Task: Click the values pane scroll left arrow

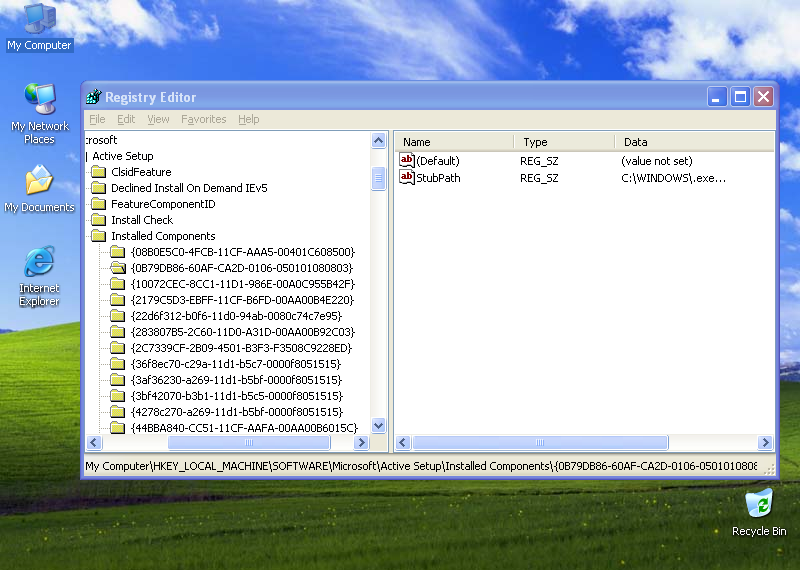Action: 403,442
